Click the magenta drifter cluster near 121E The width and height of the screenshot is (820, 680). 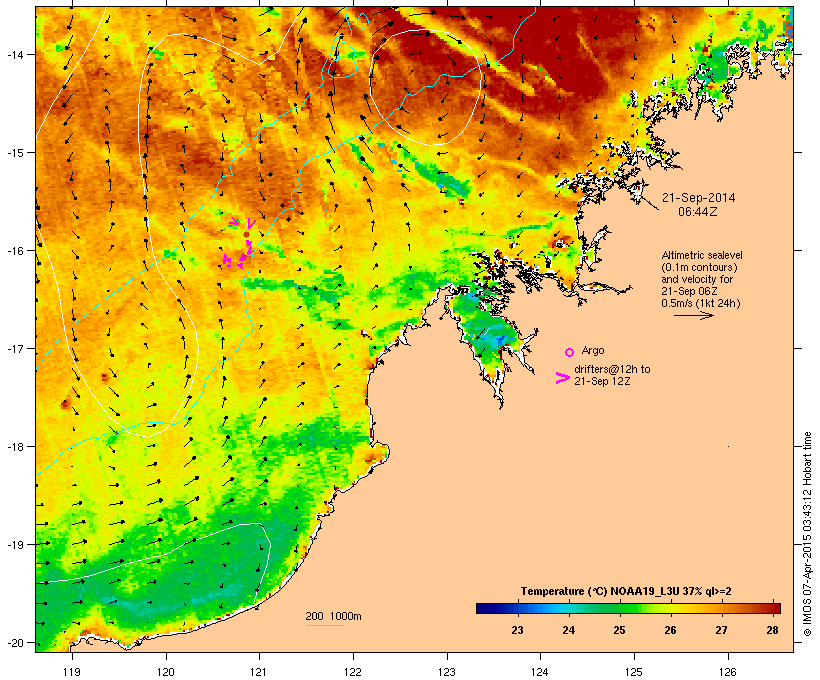coord(241,245)
